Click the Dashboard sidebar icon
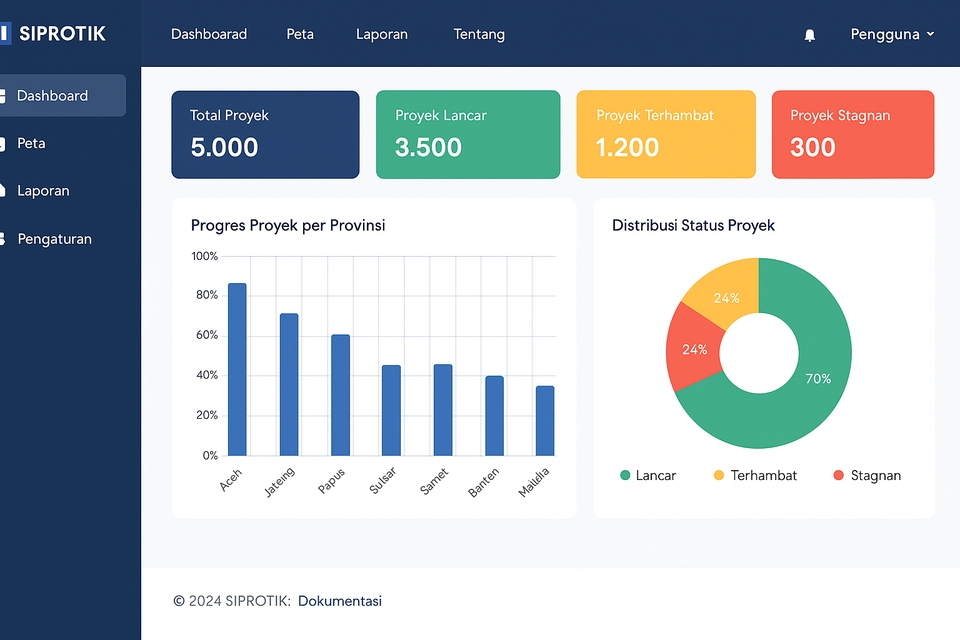Viewport: 960px width, 640px height. 3,96
